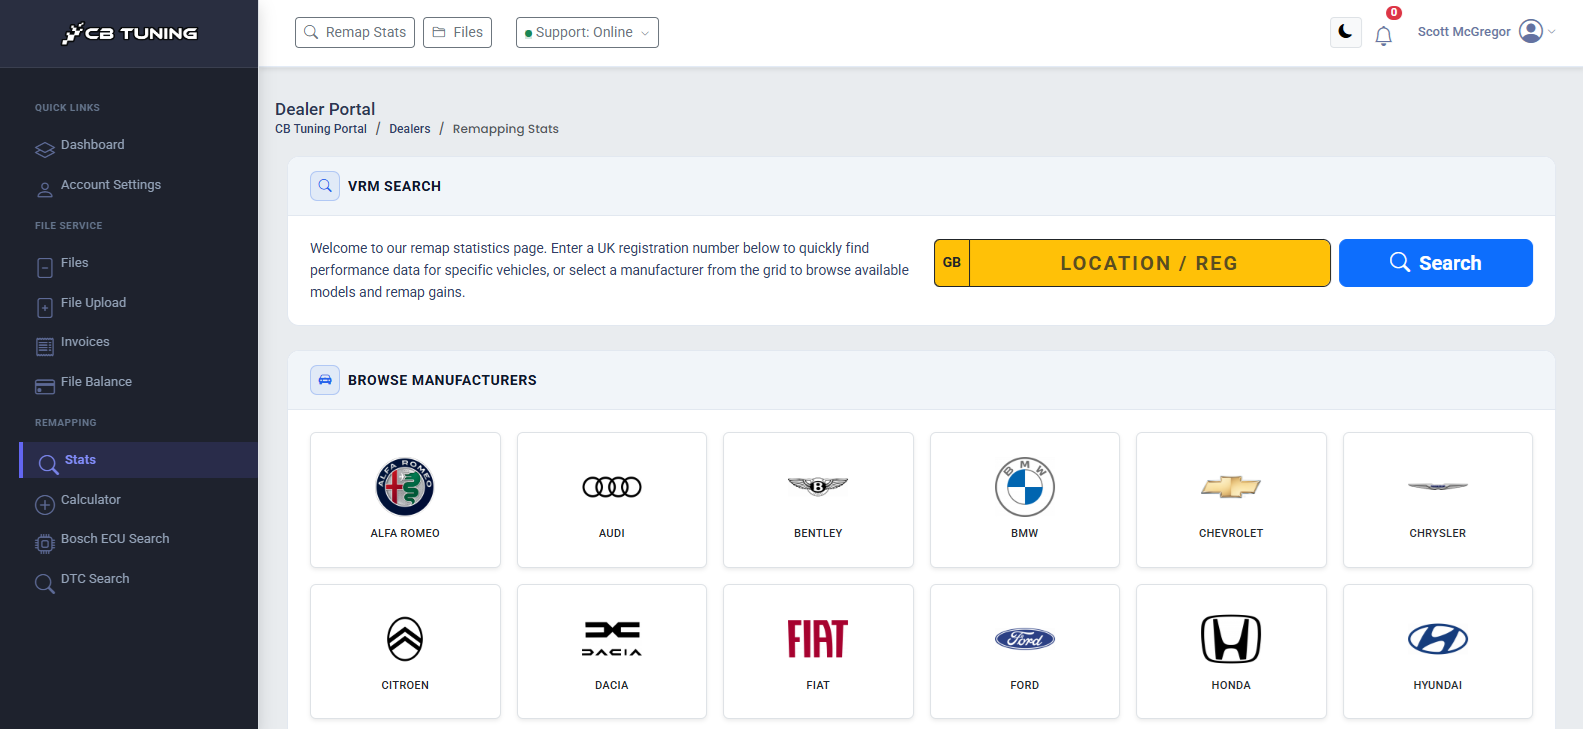The image size is (1583, 729).
Task: Open the Hyundai manufacturer card
Action: pyautogui.click(x=1438, y=652)
